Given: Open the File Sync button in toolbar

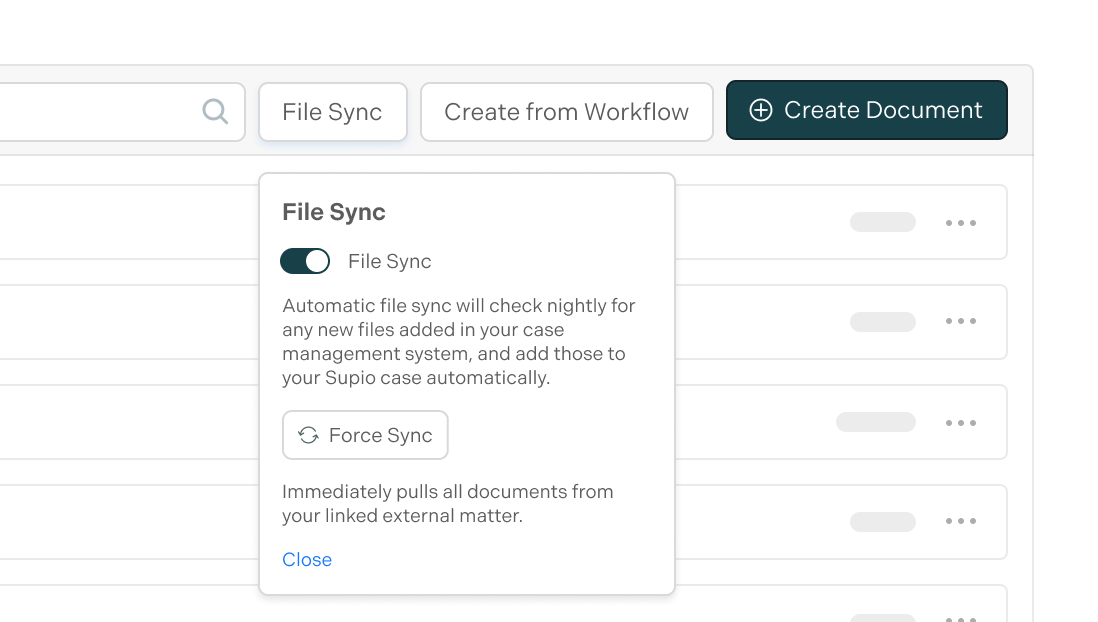Looking at the screenshot, I should (x=333, y=112).
